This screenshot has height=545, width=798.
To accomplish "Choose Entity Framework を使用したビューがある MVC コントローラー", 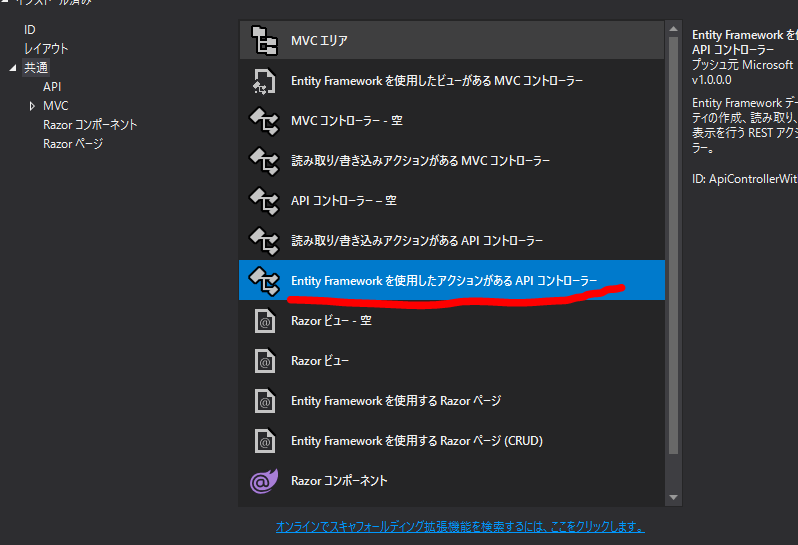I will click(x=437, y=81).
